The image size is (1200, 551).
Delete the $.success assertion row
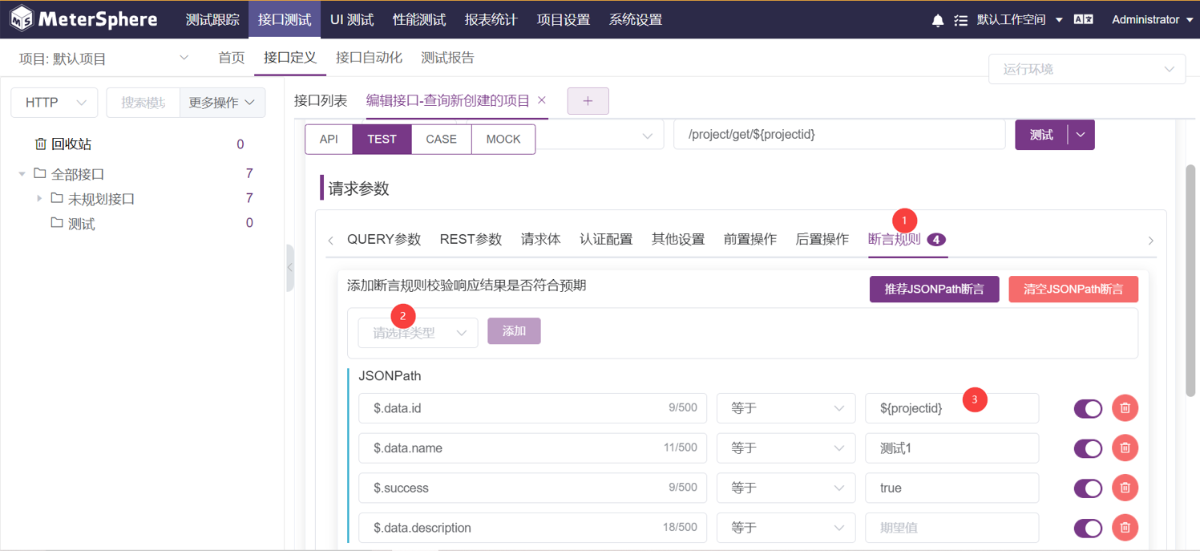(x=1125, y=488)
